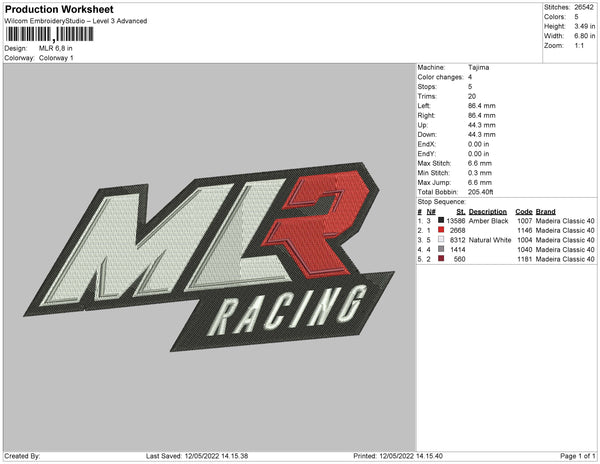Click the N# column header
Viewport: 600px width, 464px height.
click(x=431, y=212)
